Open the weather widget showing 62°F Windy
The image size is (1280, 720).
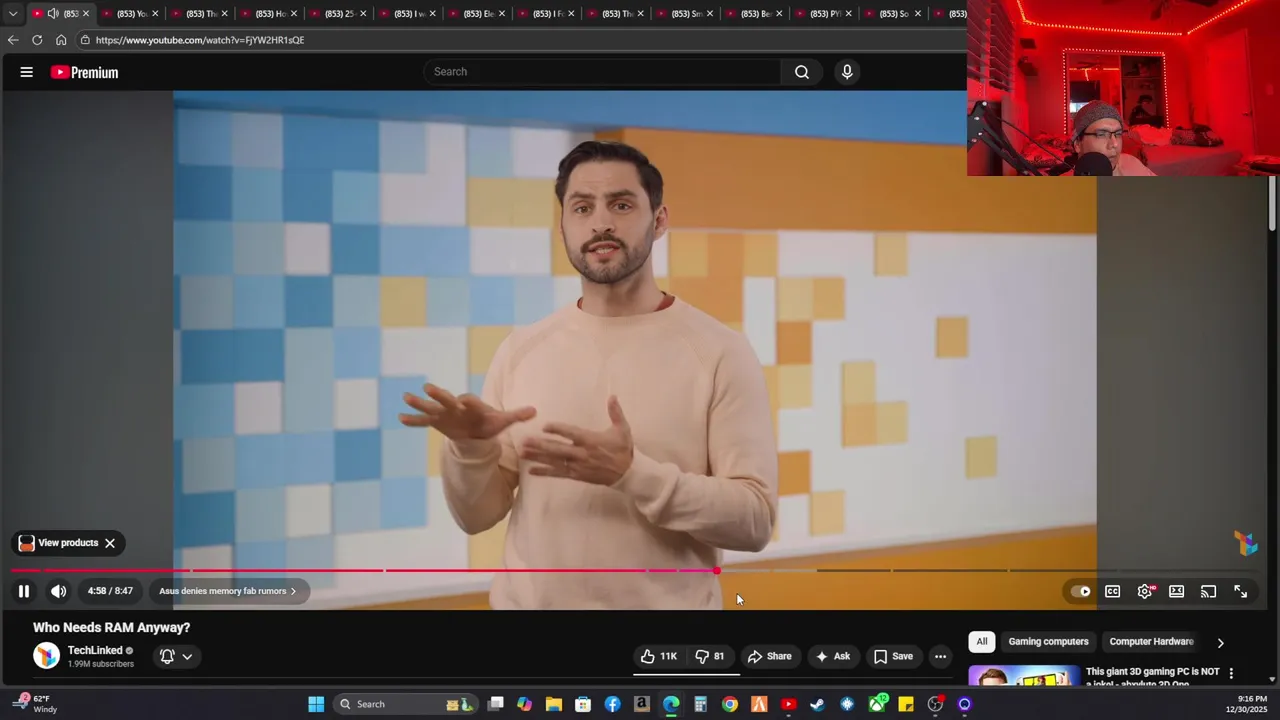point(36,704)
